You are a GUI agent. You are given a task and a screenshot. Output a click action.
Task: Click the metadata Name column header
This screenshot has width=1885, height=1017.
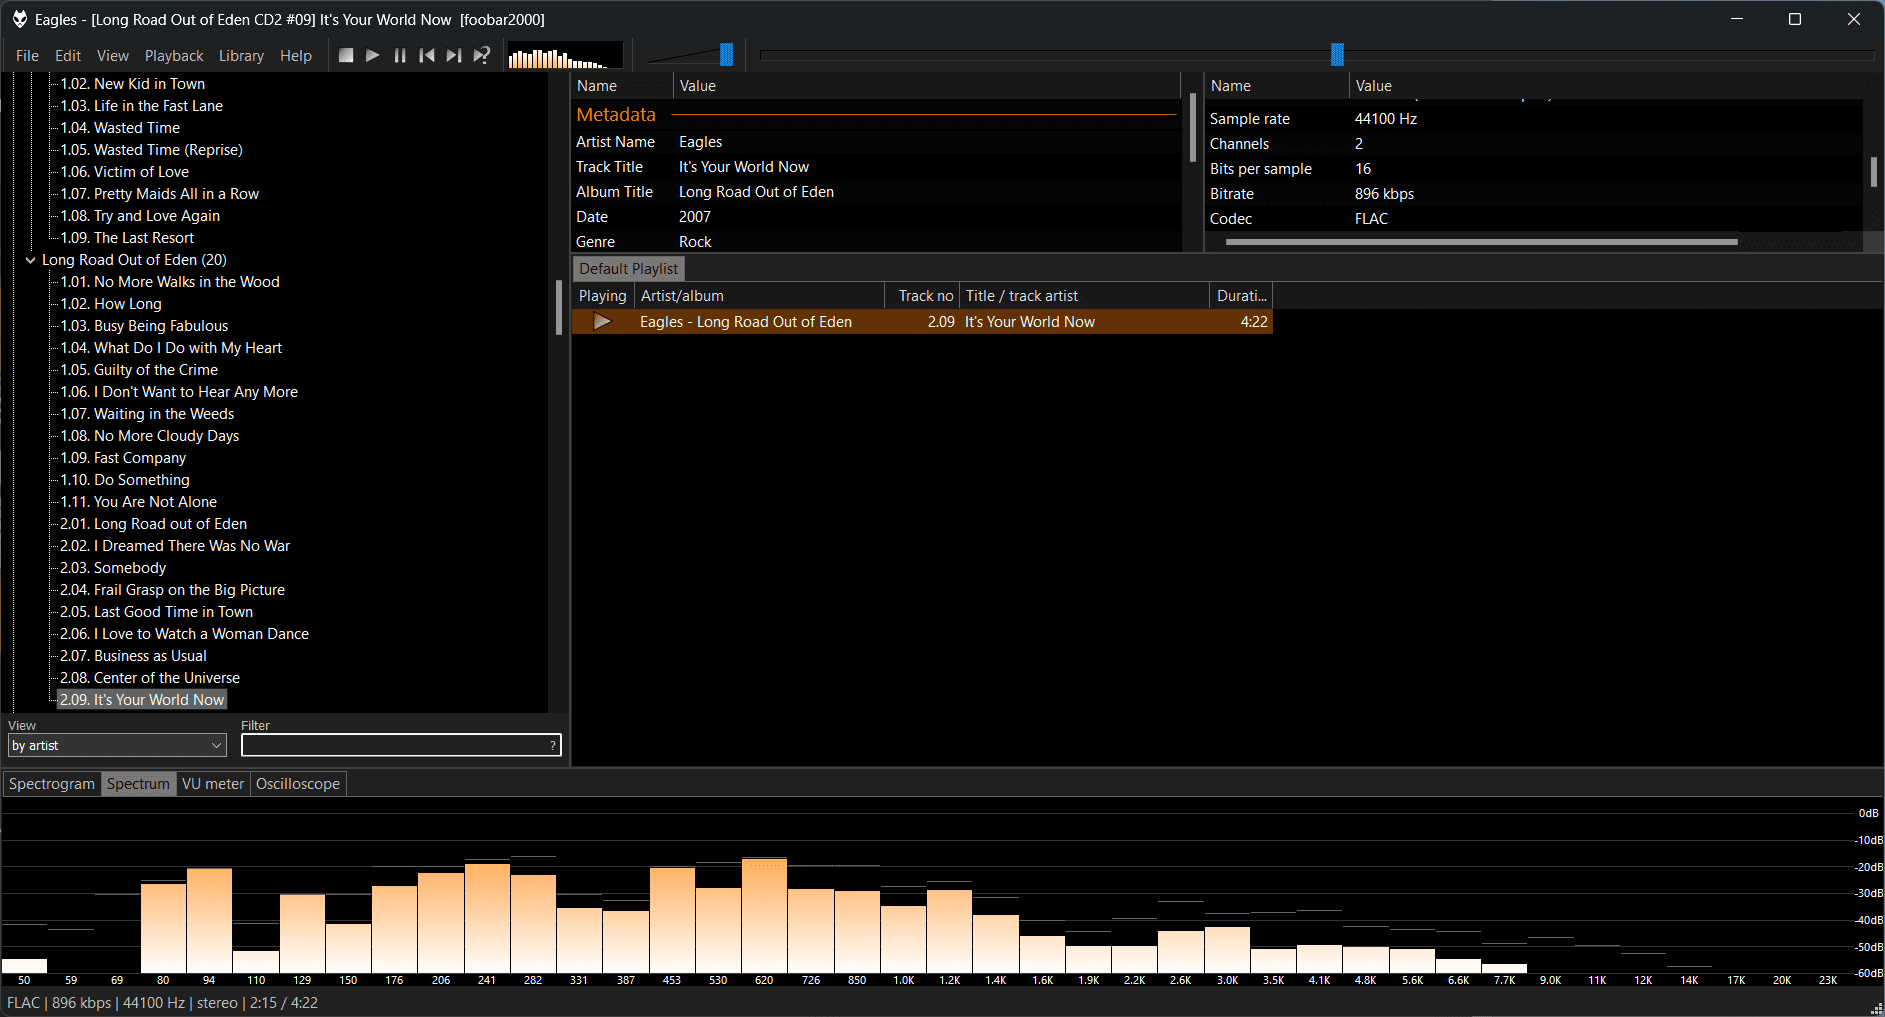[x=622, y=86]
